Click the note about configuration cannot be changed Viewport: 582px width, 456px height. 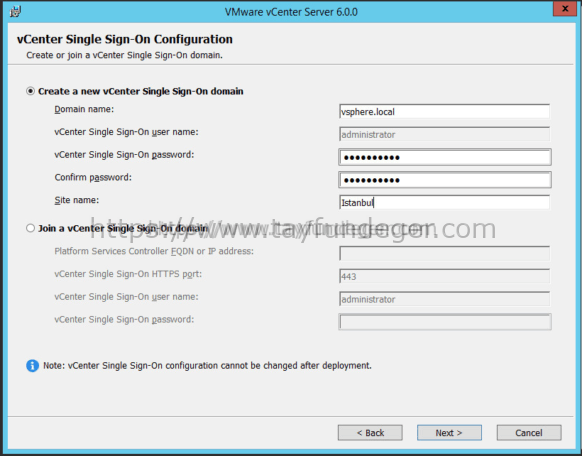tap(207, 366)
